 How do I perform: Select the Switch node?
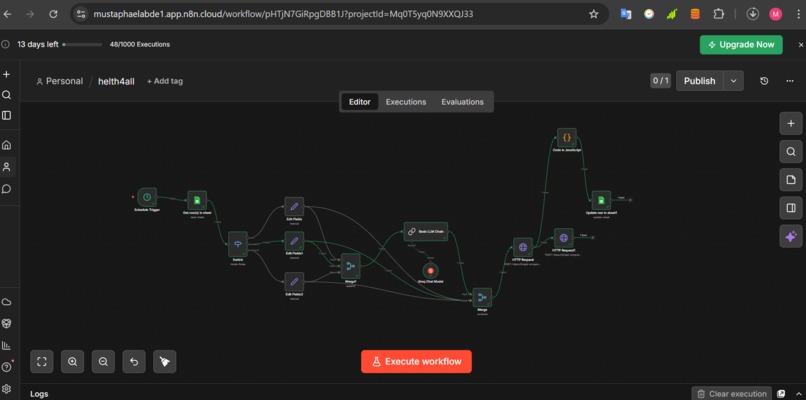tap(238, 244)
